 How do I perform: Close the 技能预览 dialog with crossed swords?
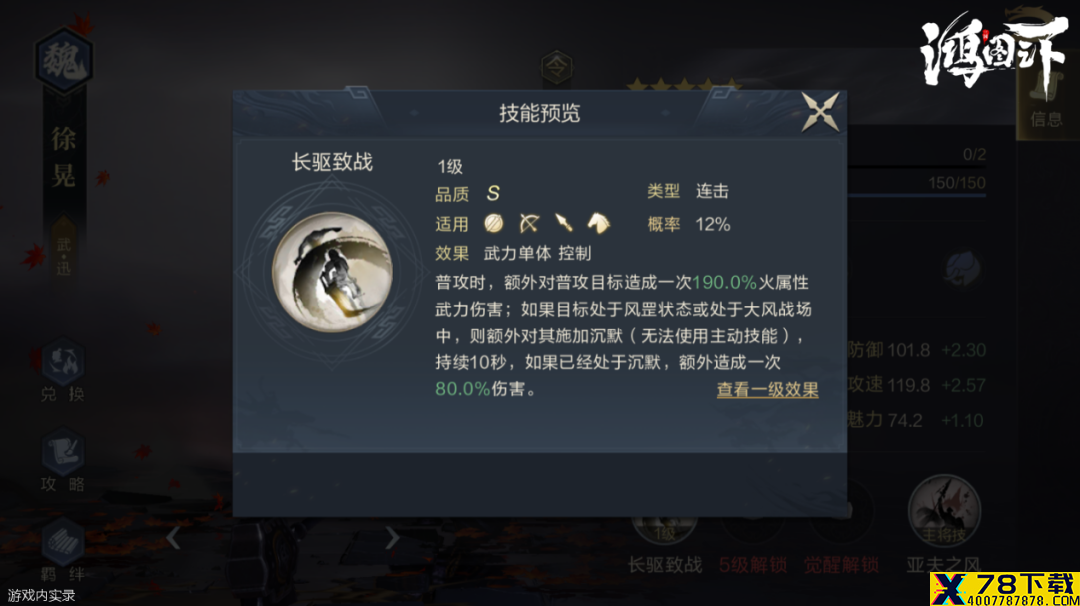pos(820,112)
